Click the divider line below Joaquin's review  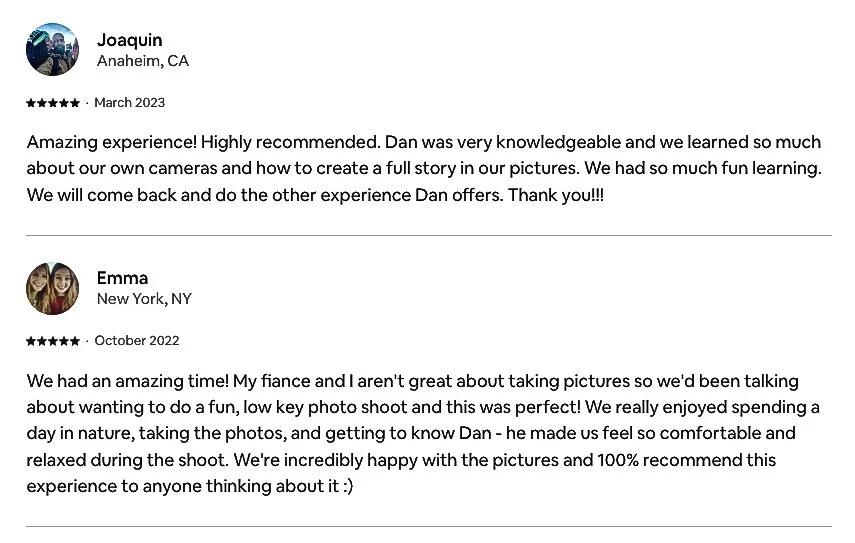[x=429, y=236]
